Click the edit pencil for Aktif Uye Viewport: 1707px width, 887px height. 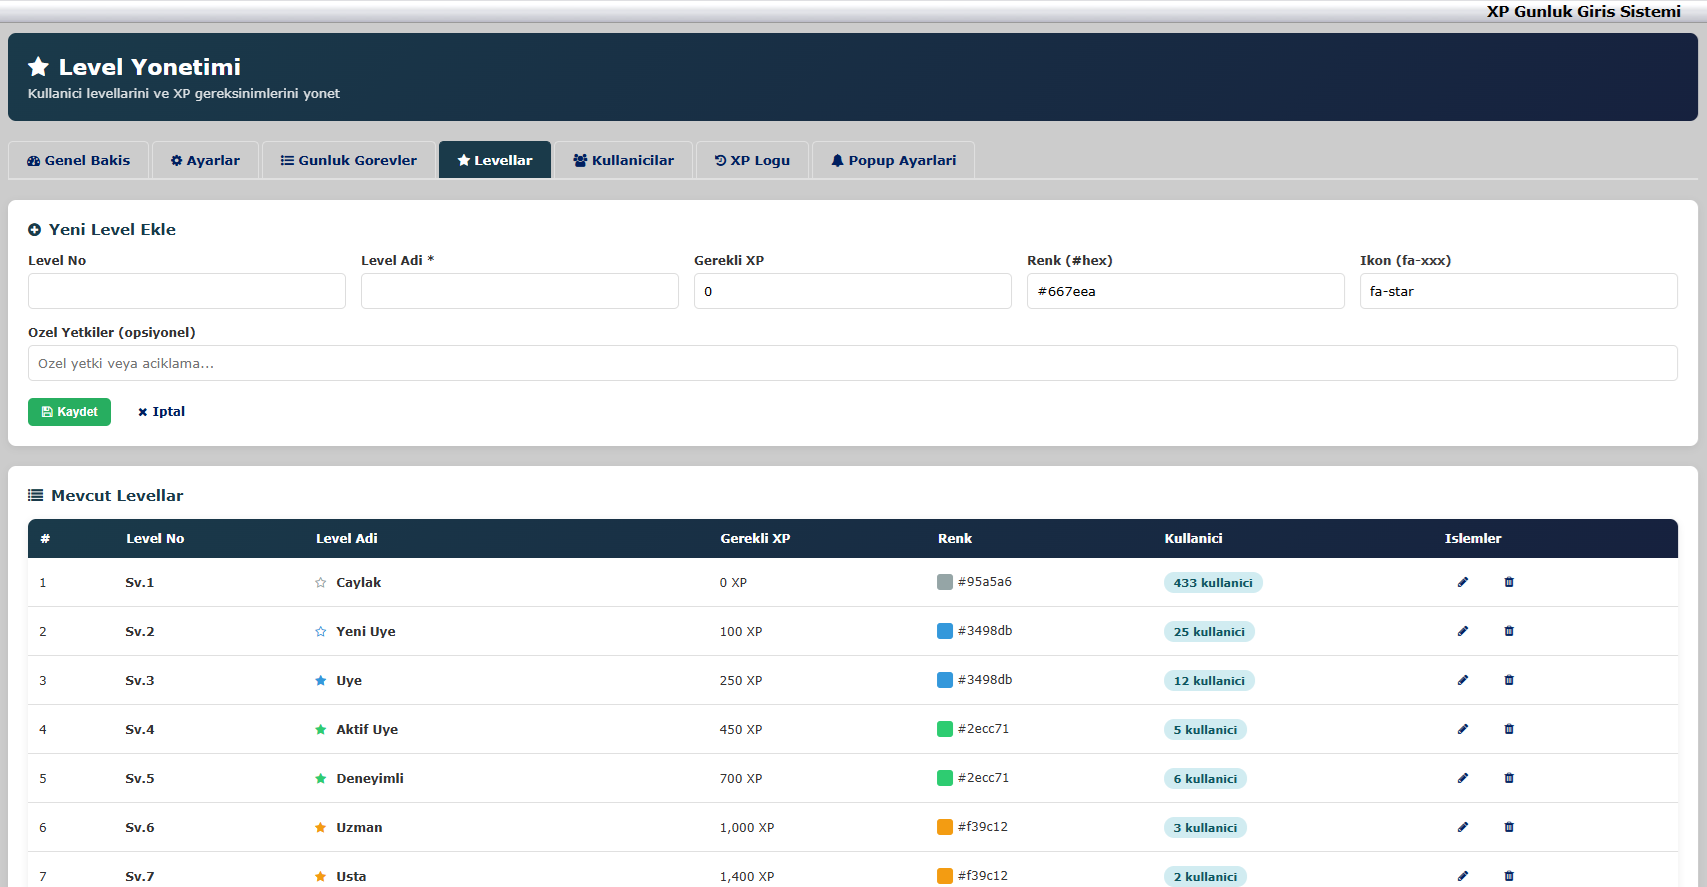1462,729
